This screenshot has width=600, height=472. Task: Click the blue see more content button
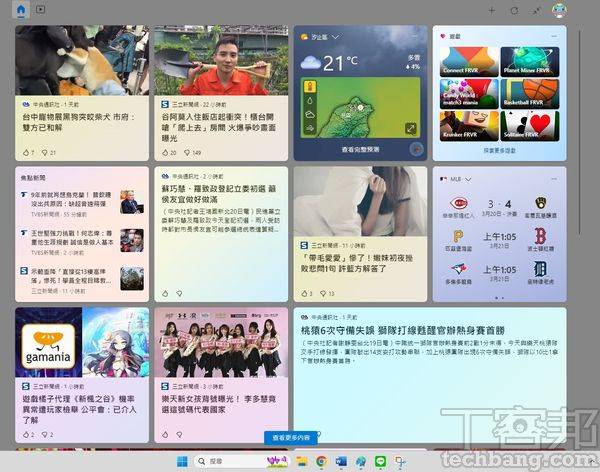coord(291,437)
